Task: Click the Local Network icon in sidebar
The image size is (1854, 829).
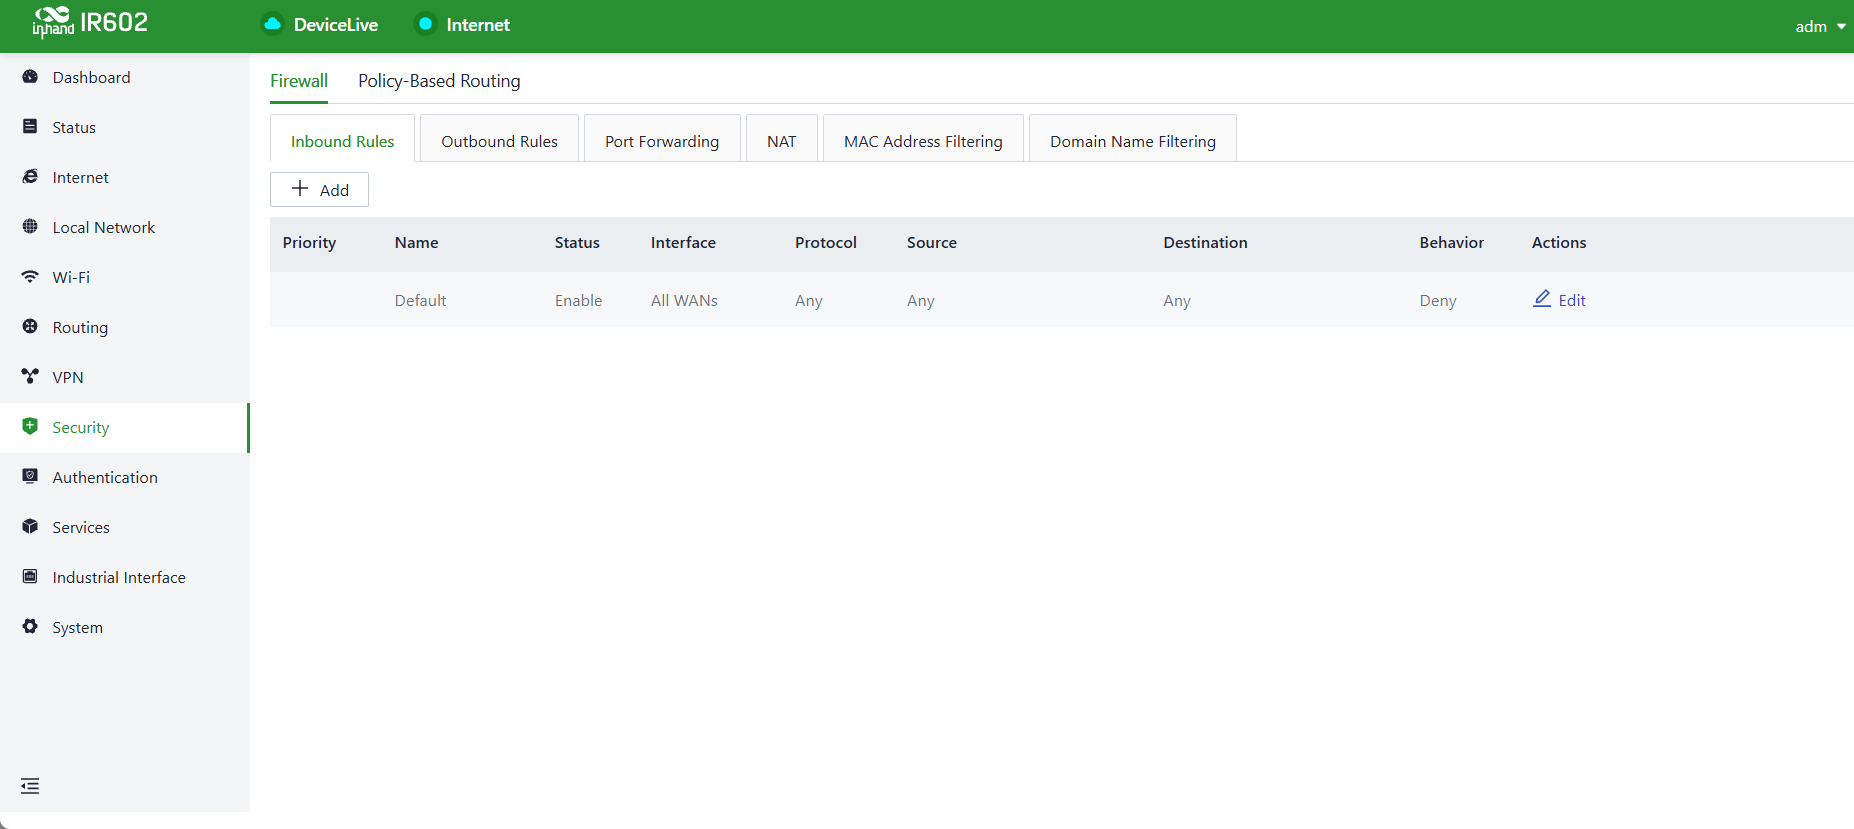Action: pos(30,227)
